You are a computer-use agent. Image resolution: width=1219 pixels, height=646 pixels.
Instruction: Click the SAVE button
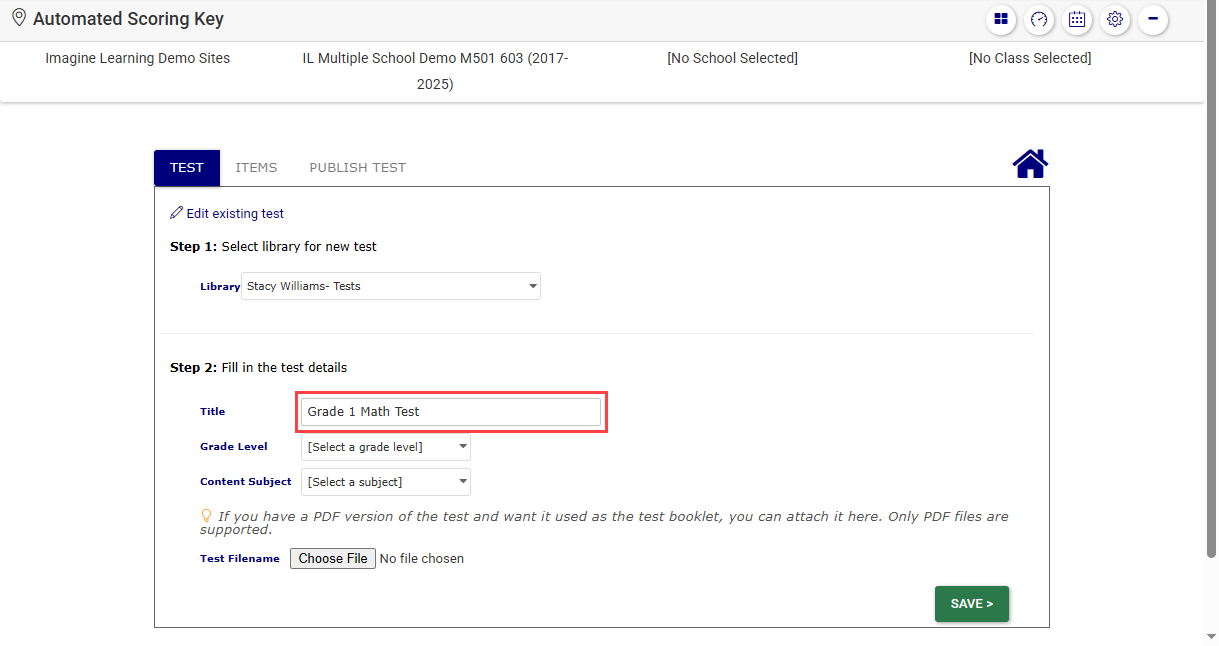tap(971, 604)
